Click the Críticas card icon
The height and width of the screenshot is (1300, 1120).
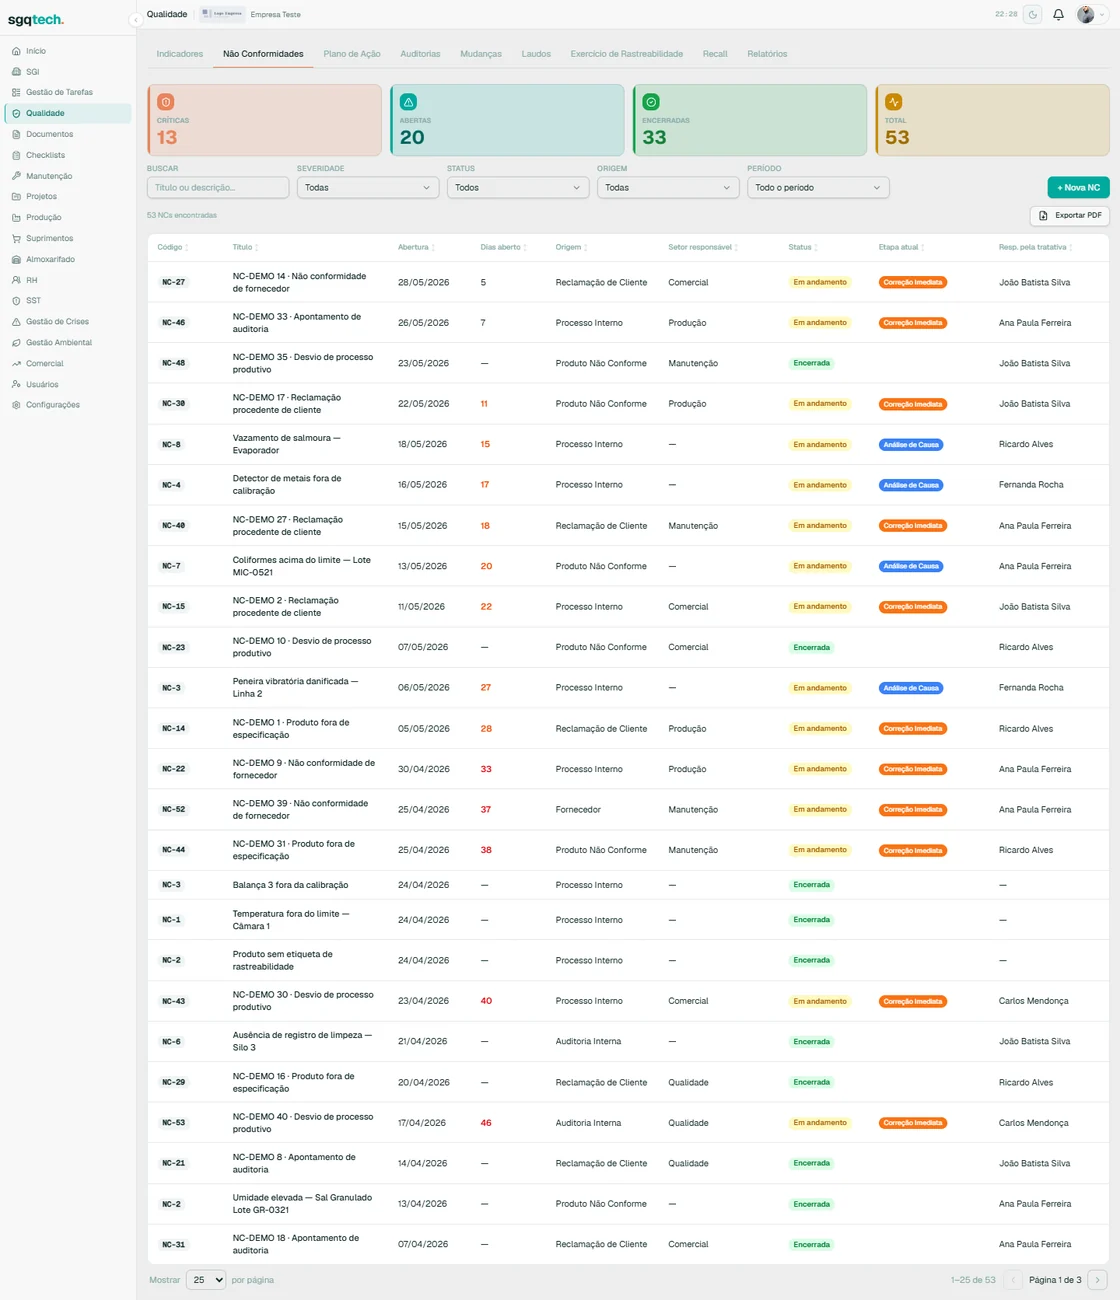166,102
